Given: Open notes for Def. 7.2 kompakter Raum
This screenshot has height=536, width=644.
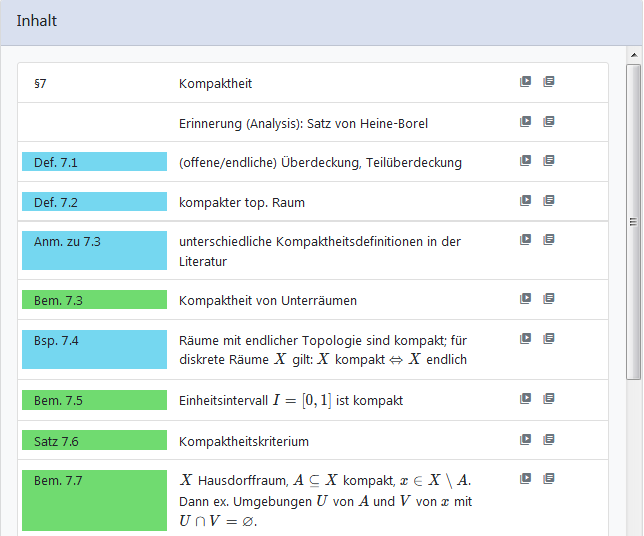Looking at the screenshot, I should 549,201.
